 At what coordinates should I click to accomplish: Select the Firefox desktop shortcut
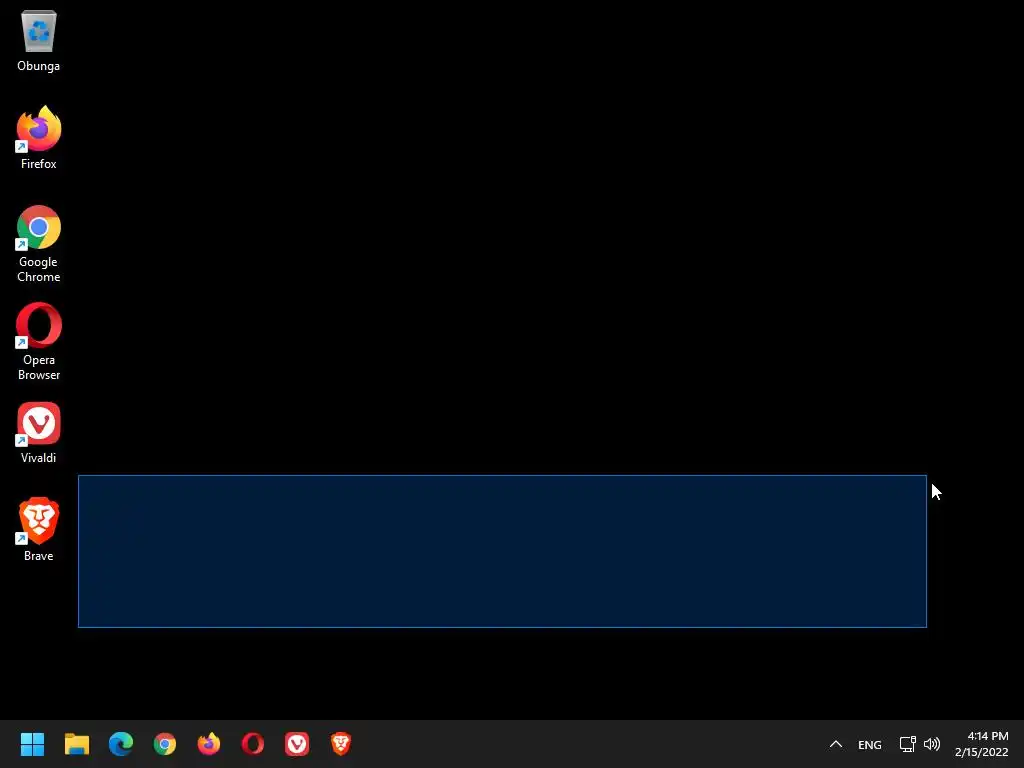pyautogui.click(x=39, y=138)
